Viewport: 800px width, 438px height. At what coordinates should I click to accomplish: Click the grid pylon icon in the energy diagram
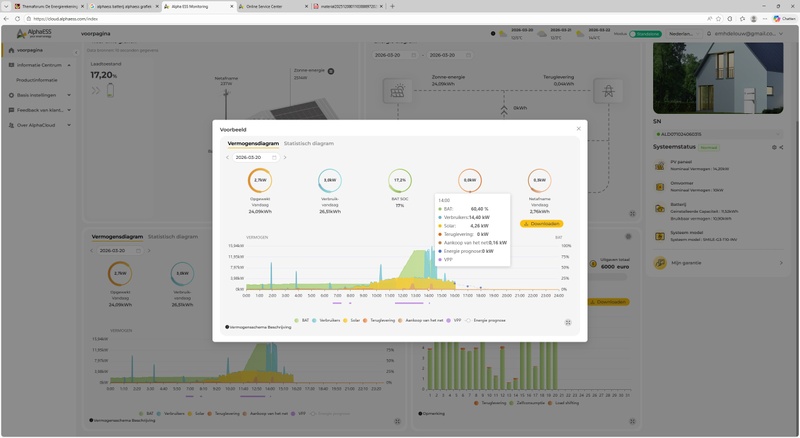click(608, 91)
